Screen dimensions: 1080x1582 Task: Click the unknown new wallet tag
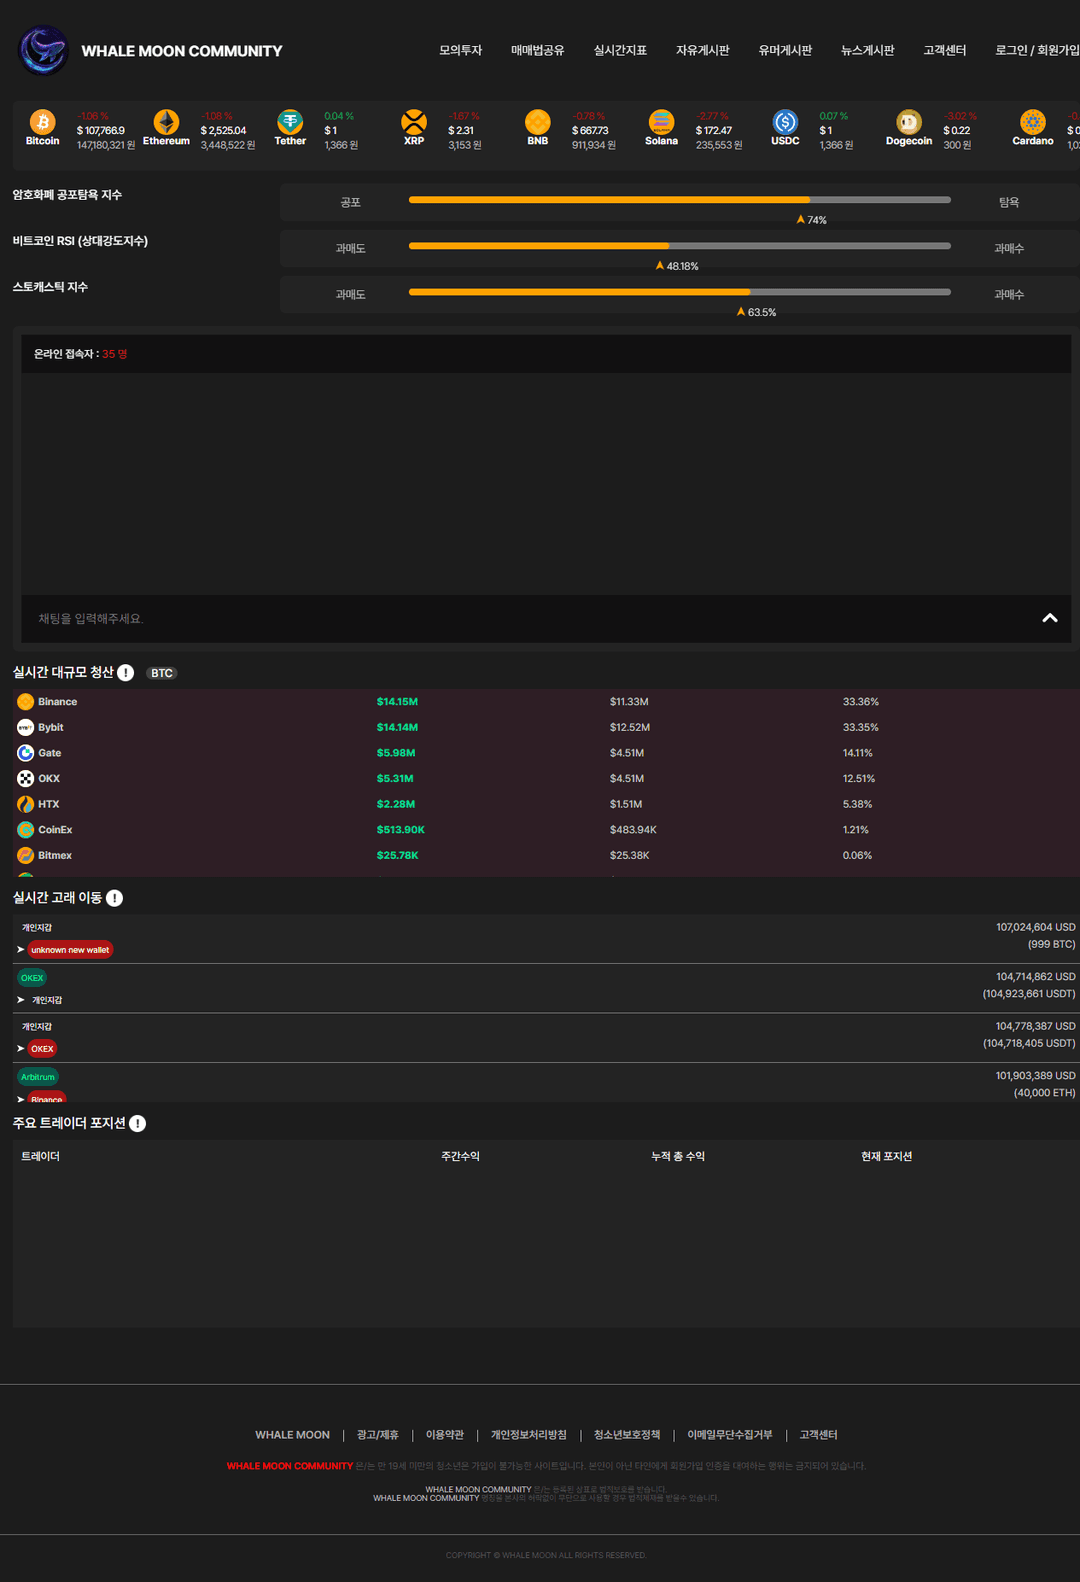tap(70, 950)
